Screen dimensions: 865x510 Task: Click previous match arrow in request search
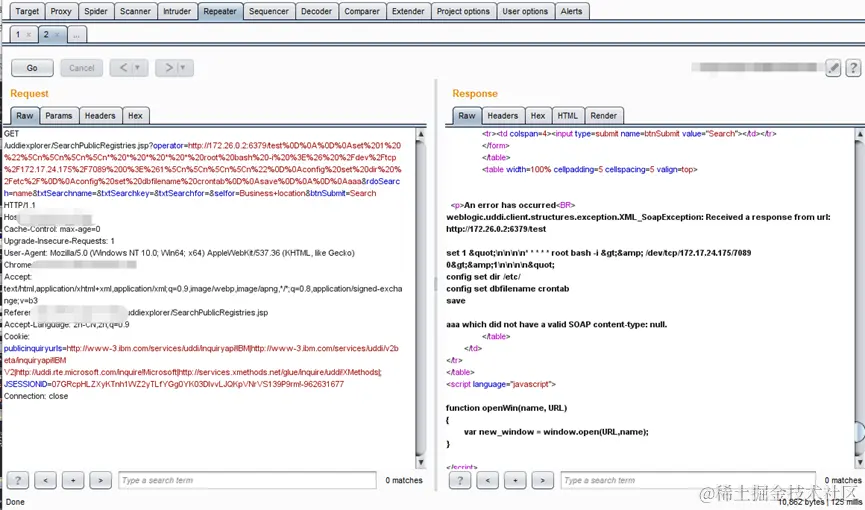[45, 481]
